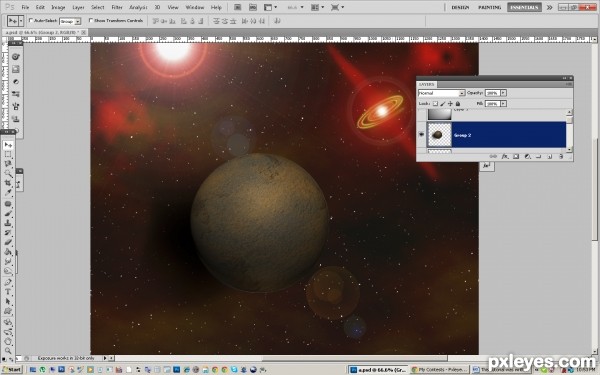
Task: Select the Horizontal Type tool
Action: click(x=8, y=292)
